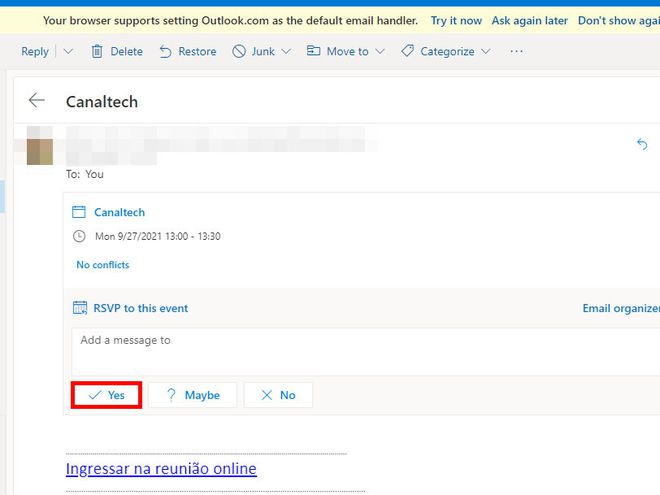Click the Delete trash icon

[97, 51]
